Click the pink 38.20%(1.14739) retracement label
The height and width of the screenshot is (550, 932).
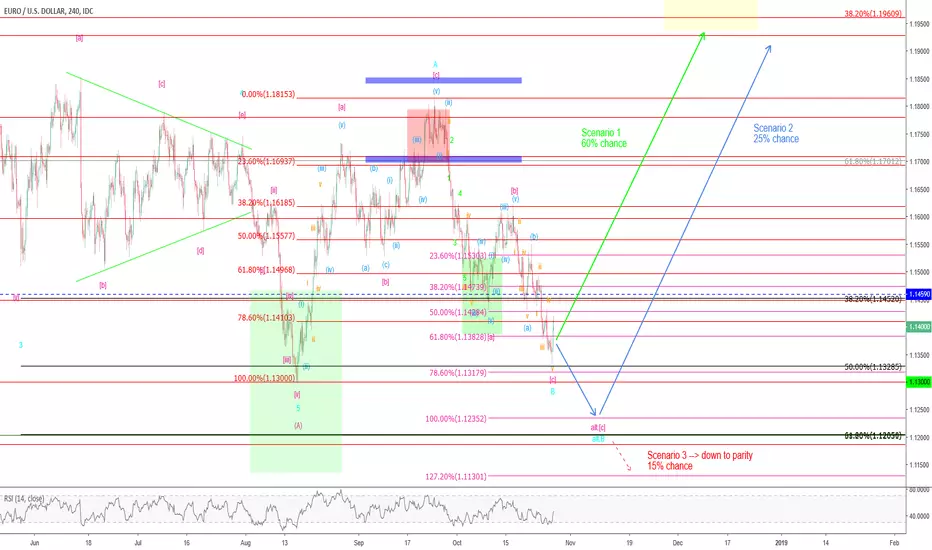coord(458,287)
